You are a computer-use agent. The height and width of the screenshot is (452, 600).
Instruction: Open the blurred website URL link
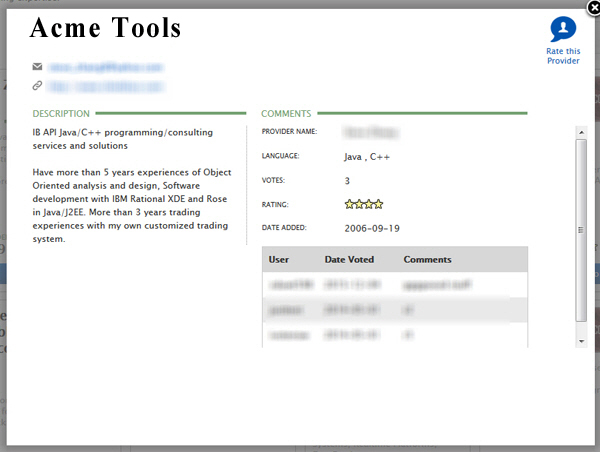pyautogui.click(x=106, y=87)
